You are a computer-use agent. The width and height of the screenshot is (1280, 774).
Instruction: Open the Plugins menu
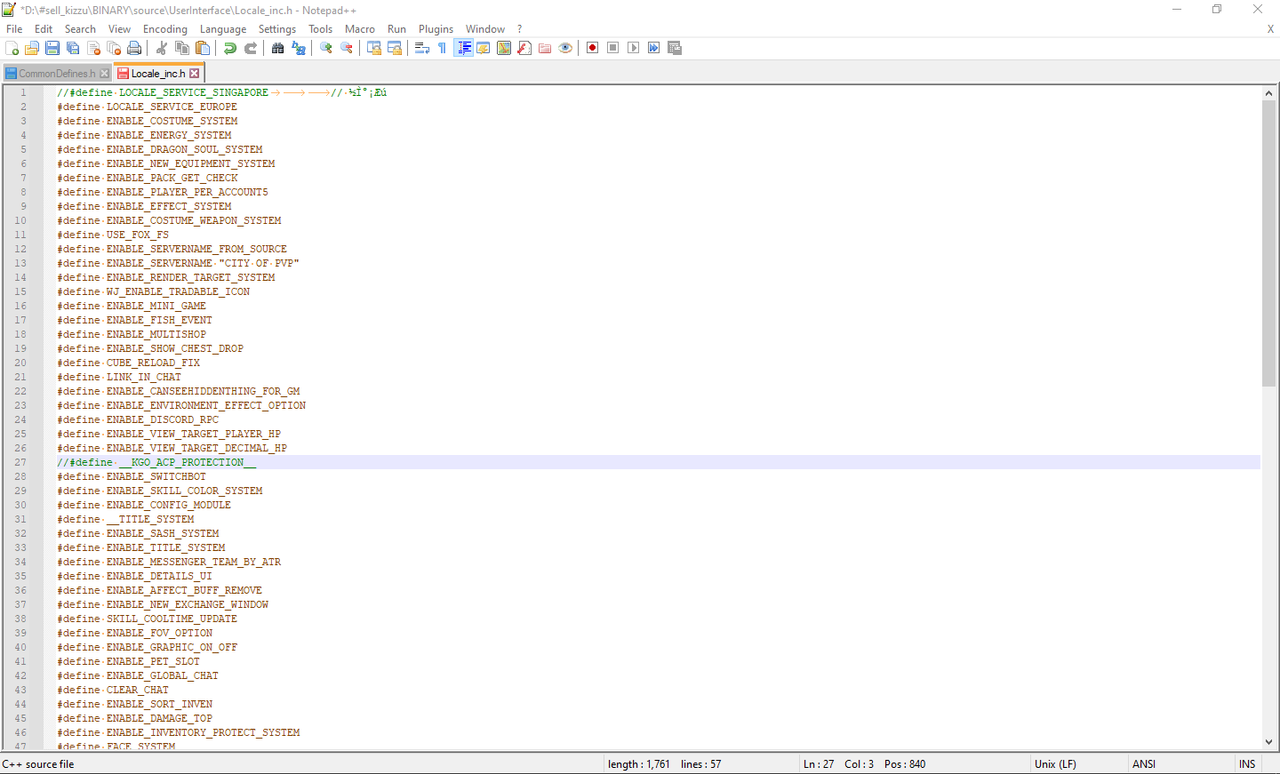pyautogui.click(x=436, y=29)
